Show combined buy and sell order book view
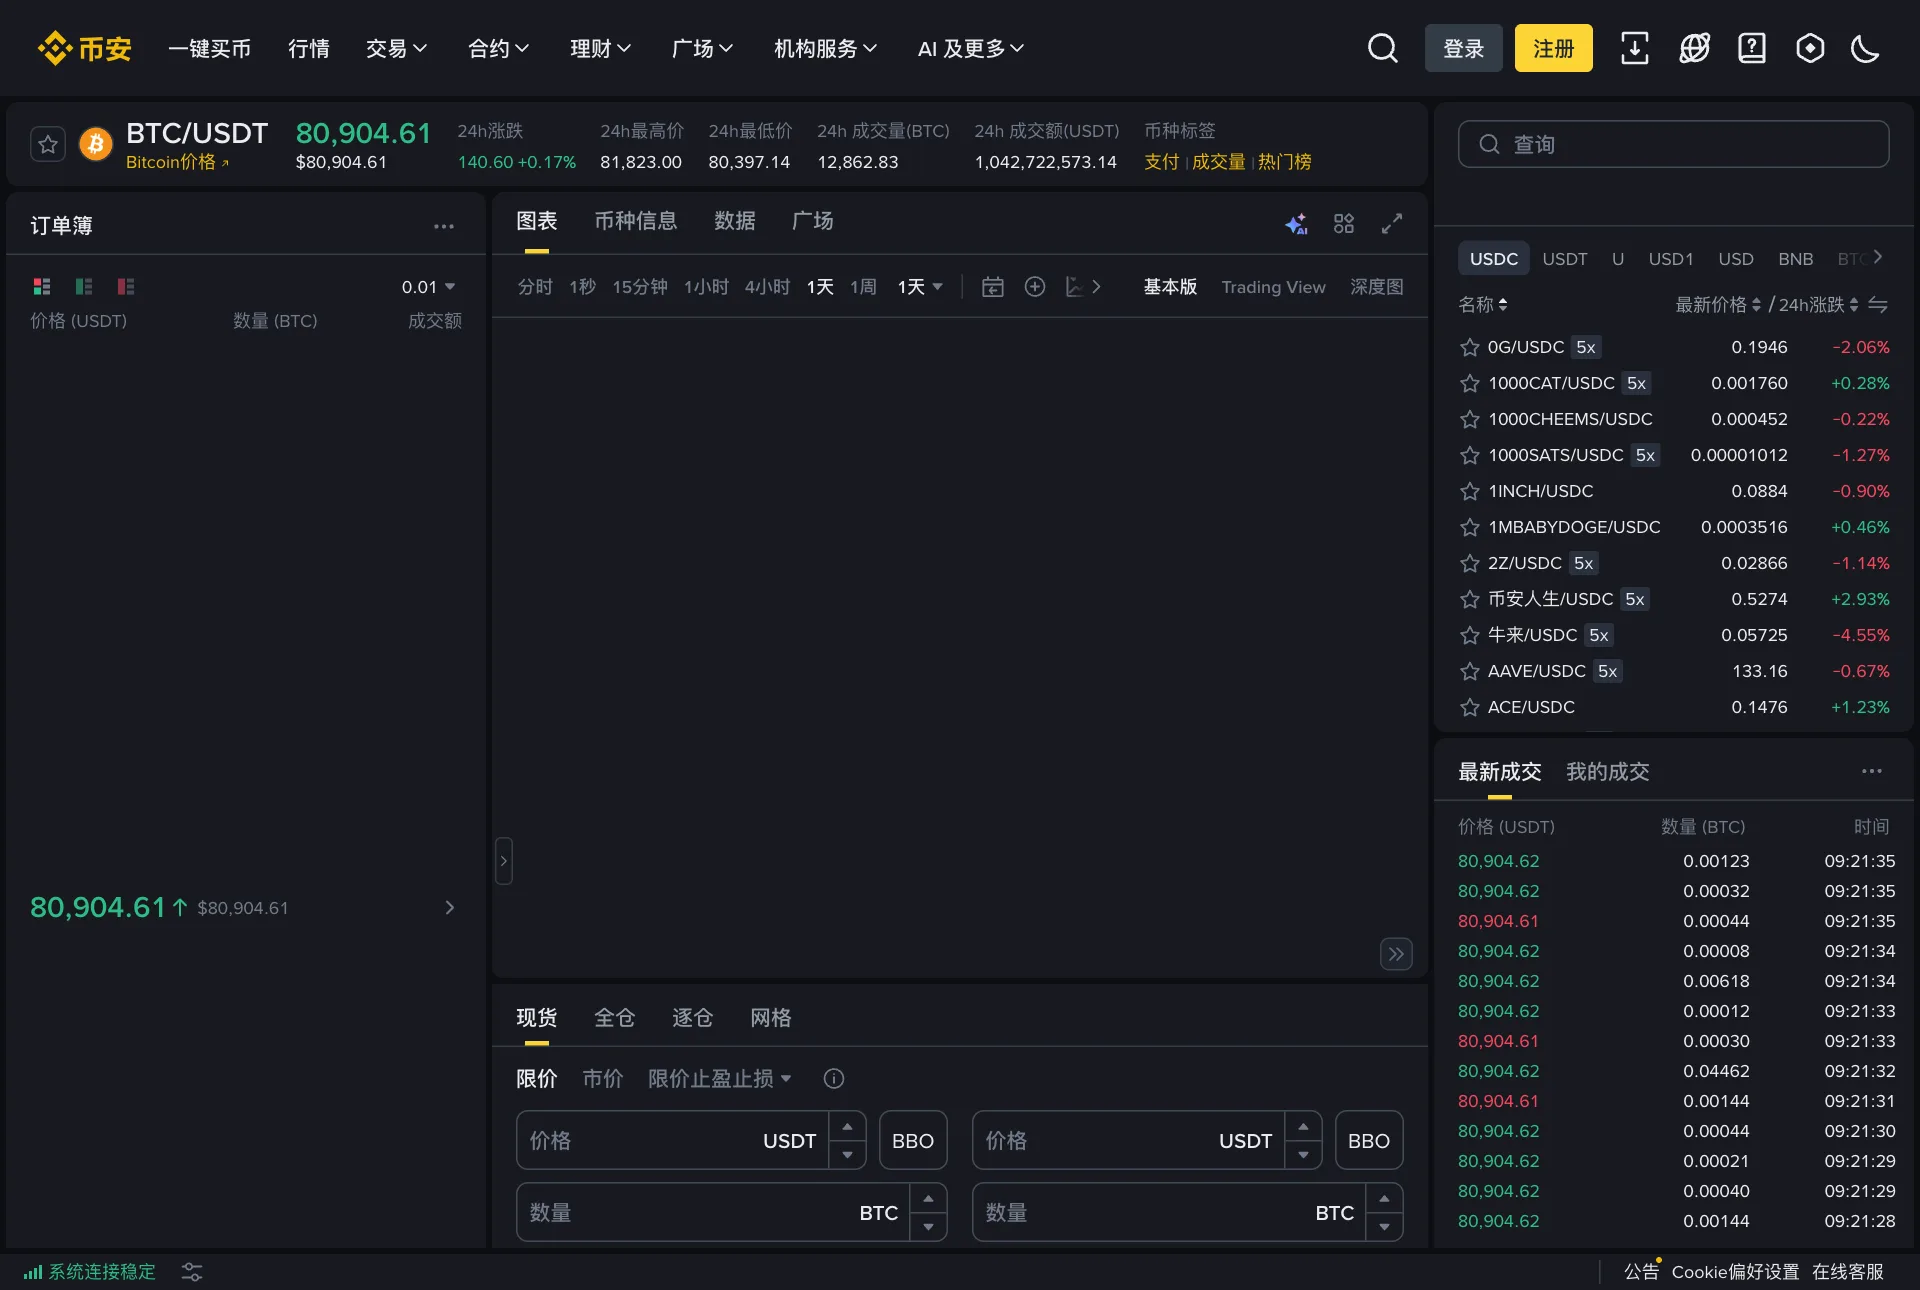The image size is (1920, 1290). tap(42, 287)
